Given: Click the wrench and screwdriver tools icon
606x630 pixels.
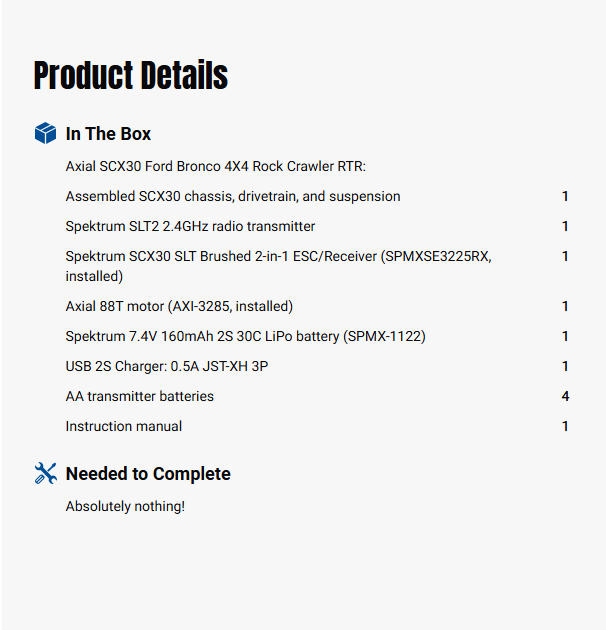Looking at the screenshot, I should click(x=44, y=473).
